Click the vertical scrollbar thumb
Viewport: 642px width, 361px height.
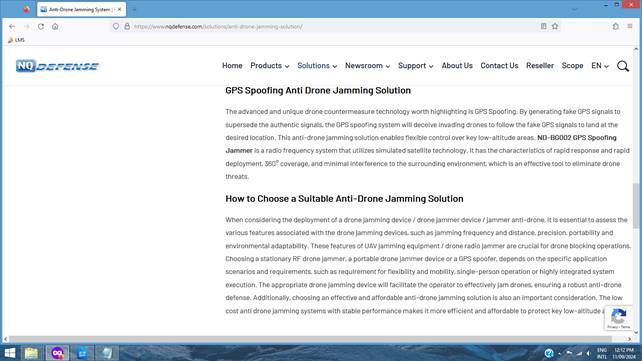(x=636, y=206)
